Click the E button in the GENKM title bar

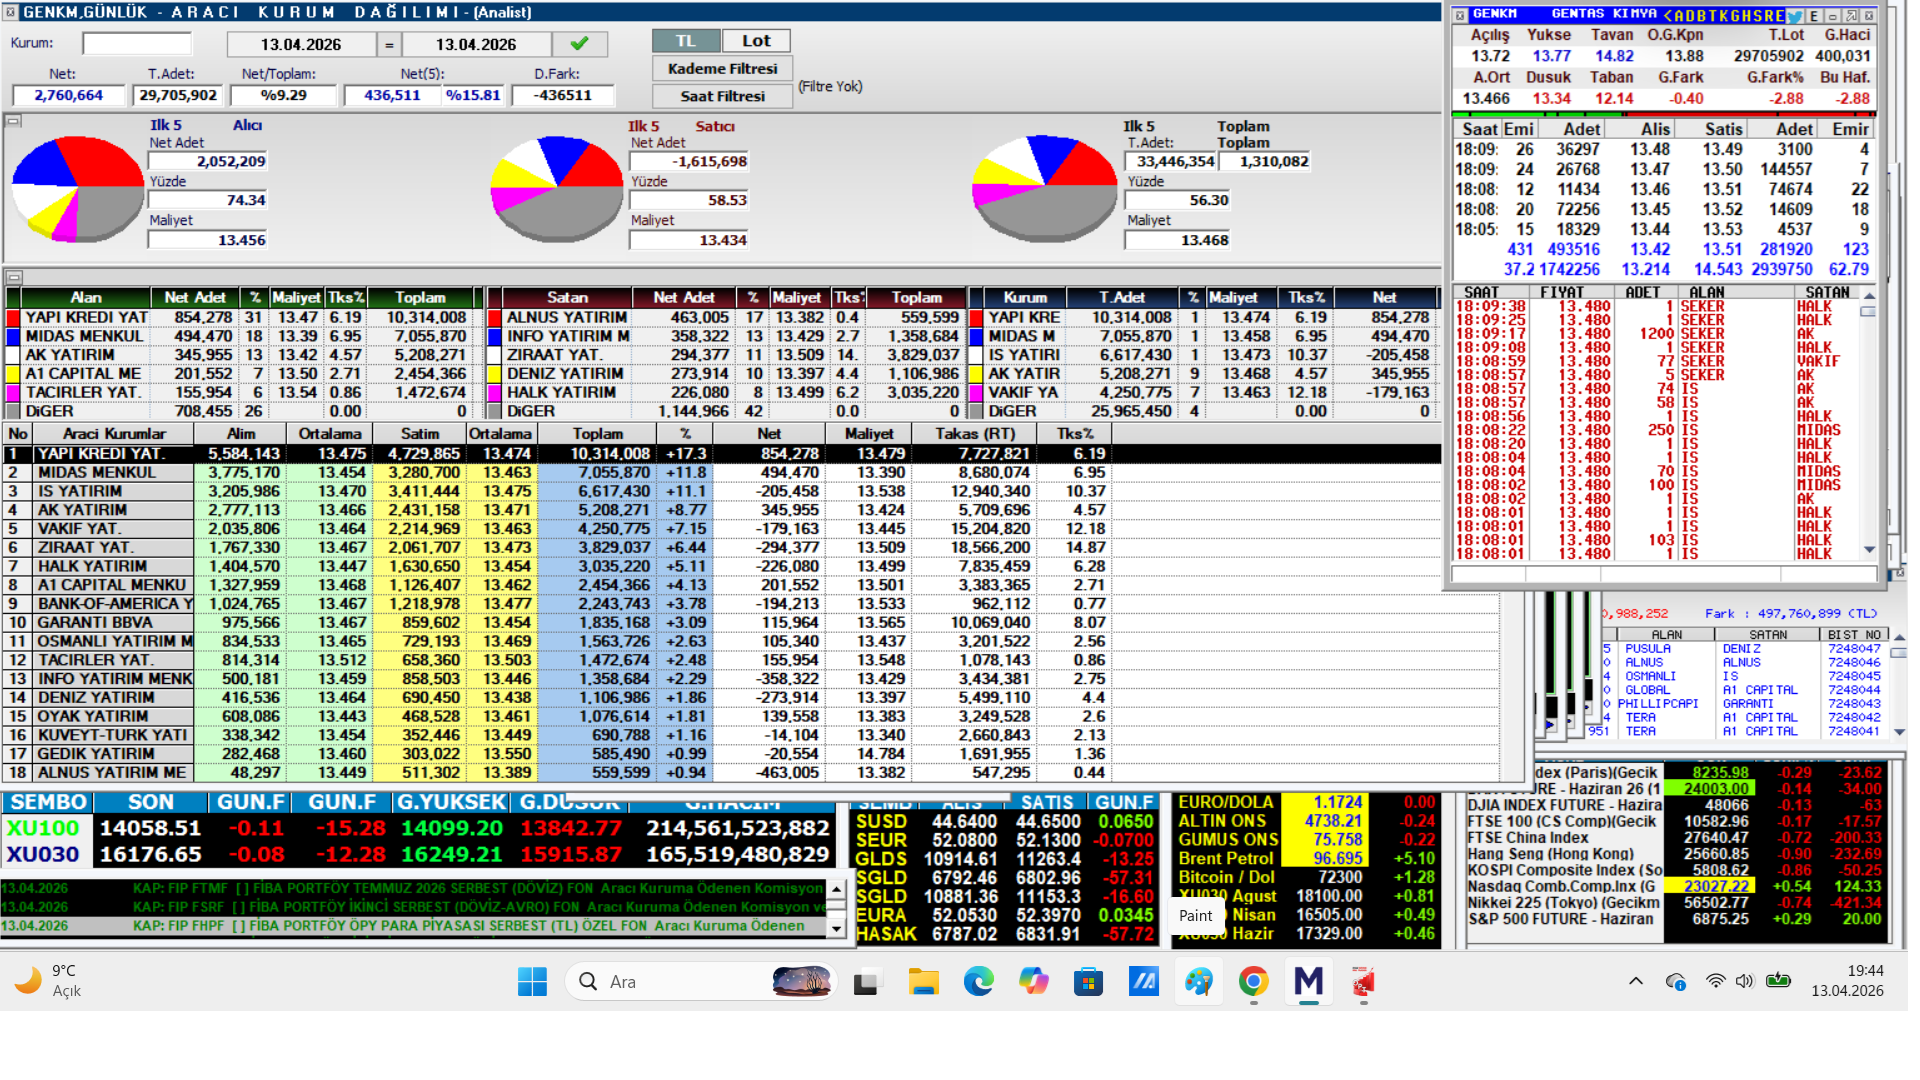[x=1814, y=16]
